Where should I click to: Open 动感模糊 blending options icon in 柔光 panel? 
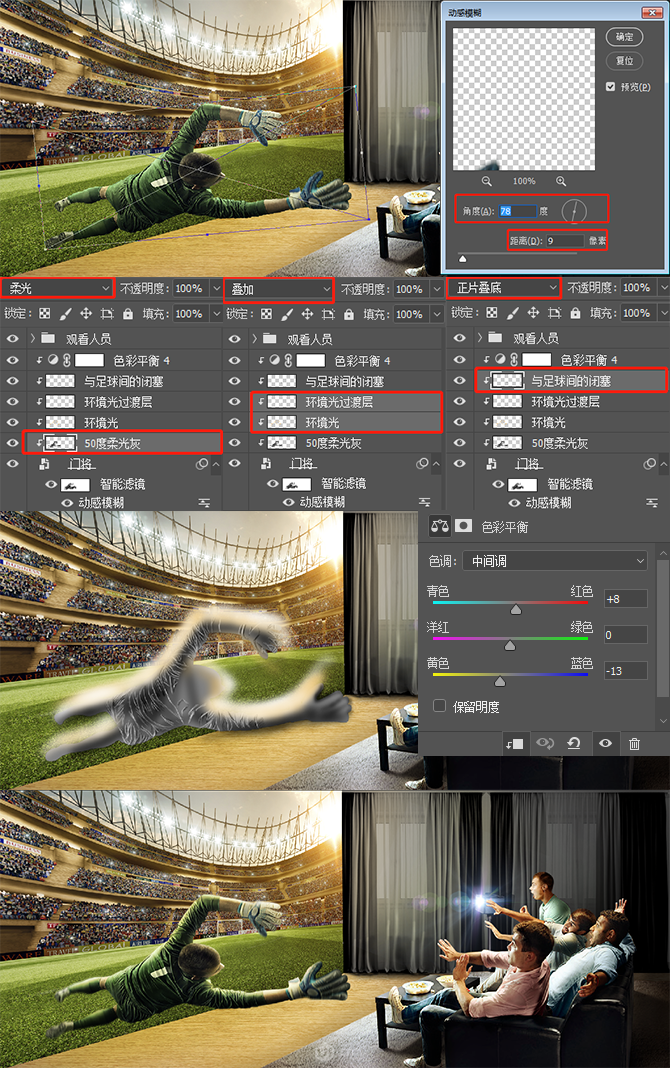coord(204,503)
